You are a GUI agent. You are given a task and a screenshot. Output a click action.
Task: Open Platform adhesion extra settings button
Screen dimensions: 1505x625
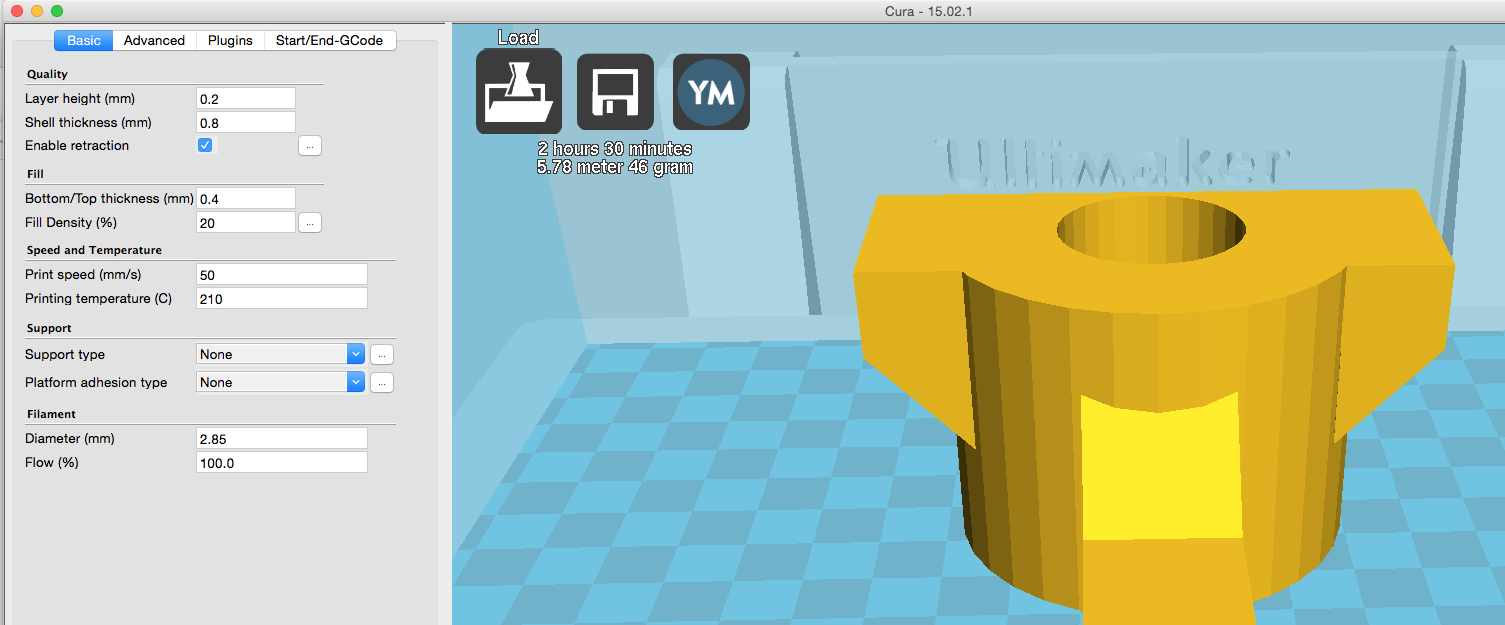(x=382, y=382)
